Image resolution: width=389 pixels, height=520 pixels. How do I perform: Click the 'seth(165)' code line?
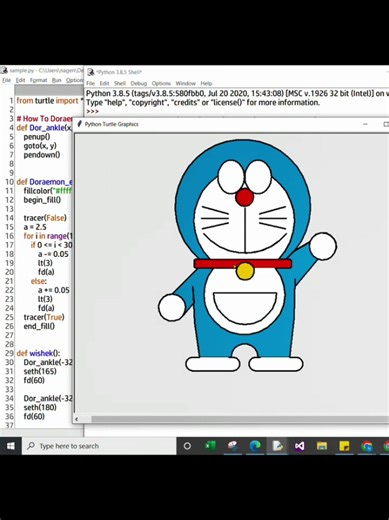(x=40, y=371)
